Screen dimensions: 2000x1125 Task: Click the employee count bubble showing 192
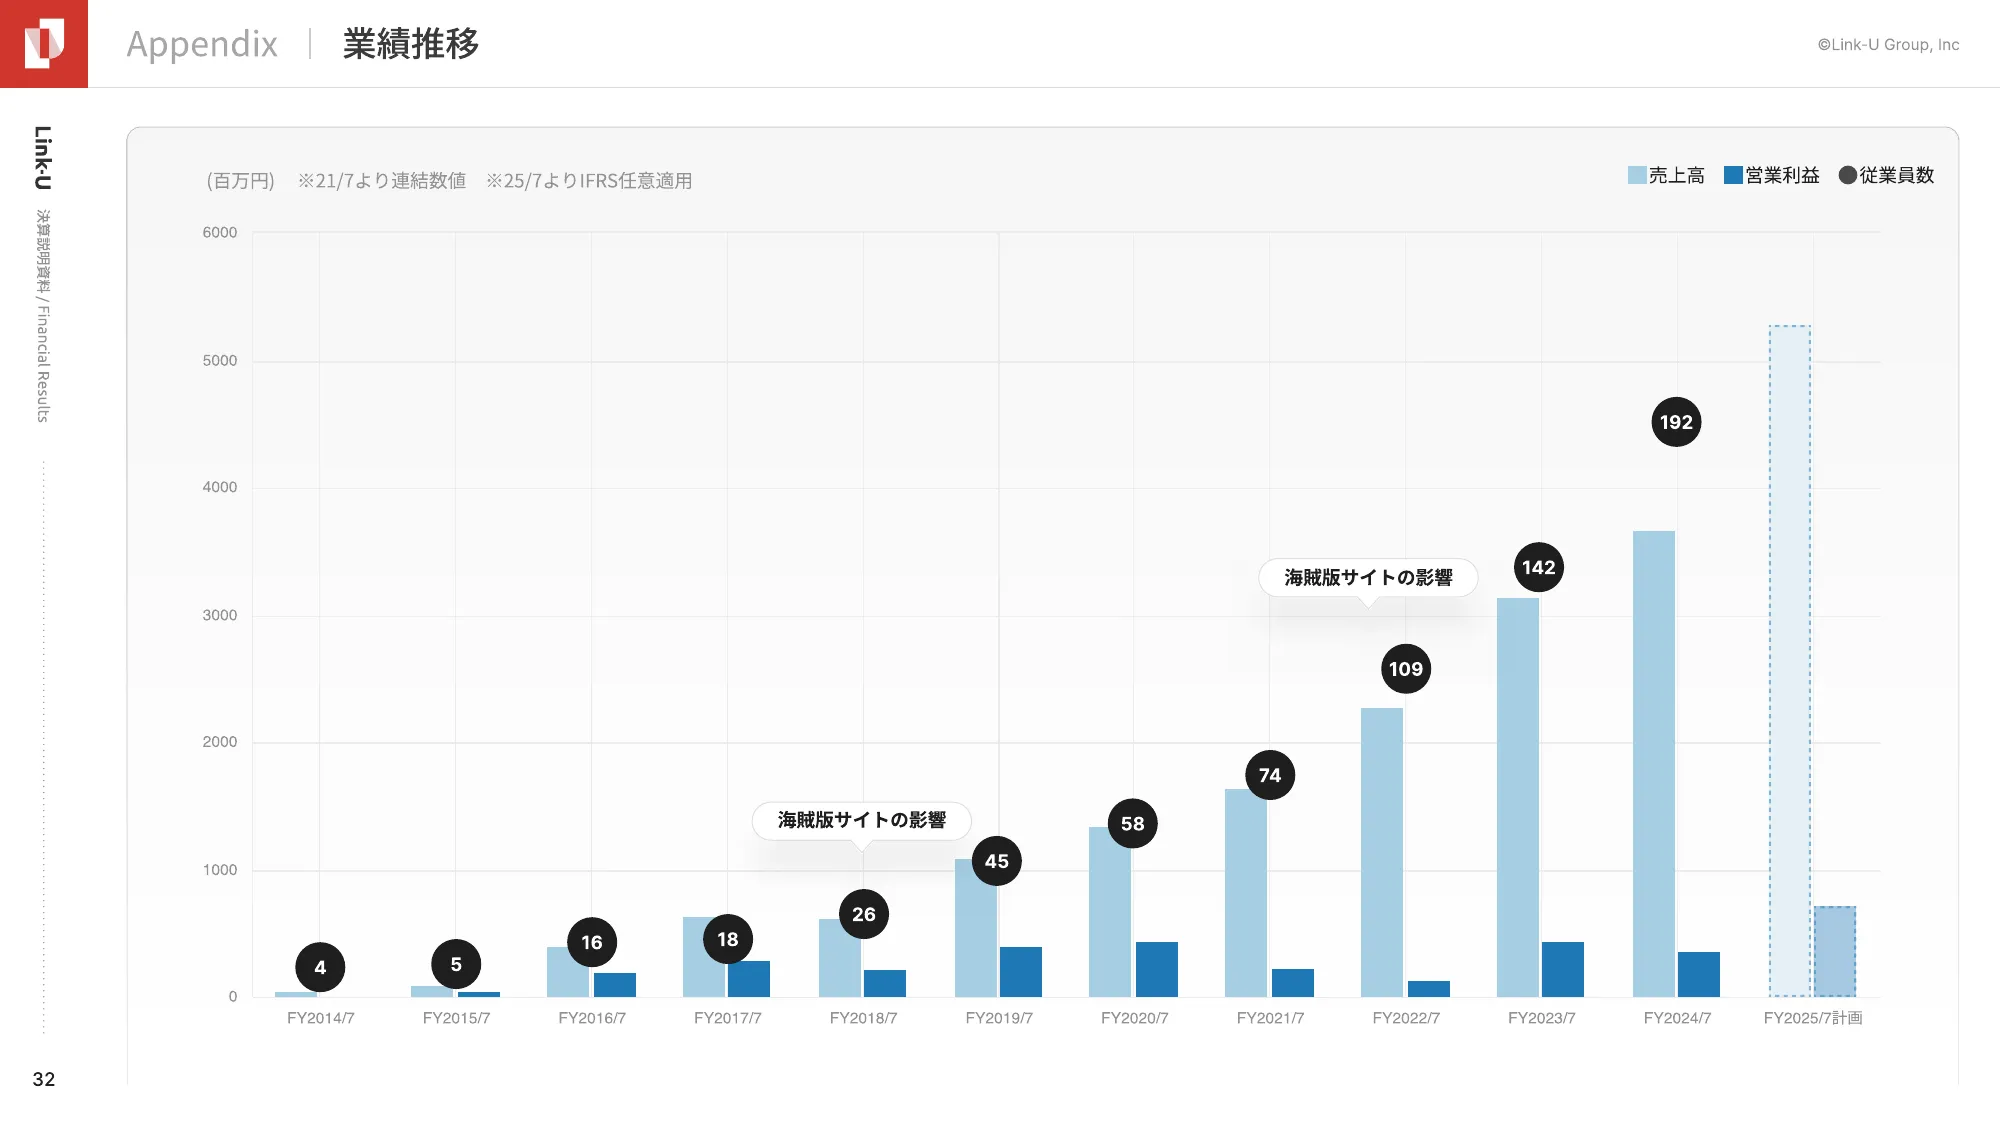pos(1676,422)
